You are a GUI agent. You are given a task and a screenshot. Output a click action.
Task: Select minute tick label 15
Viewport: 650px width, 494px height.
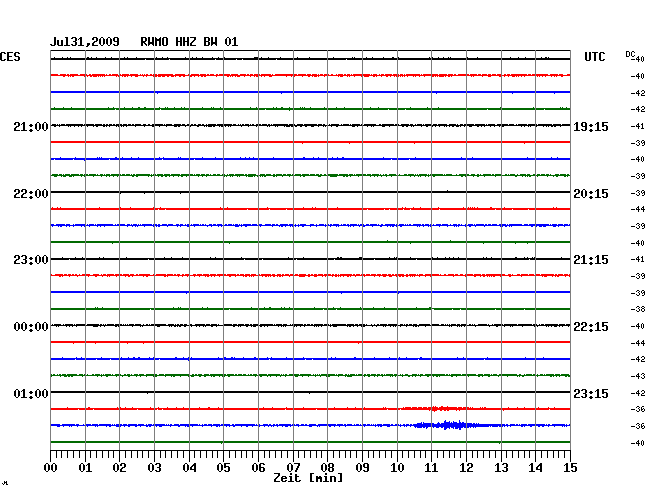point(570,468)
